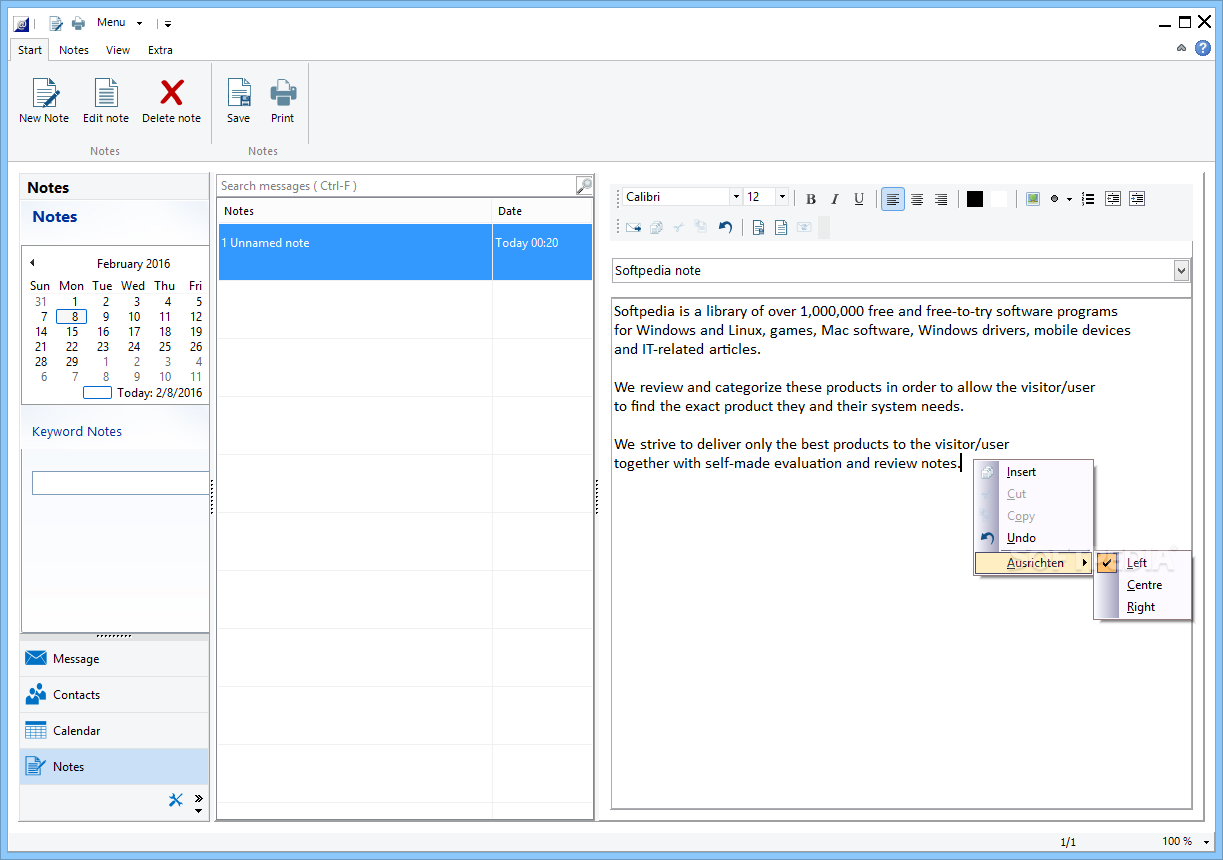Click the search magnifier icon

[584, 186]
